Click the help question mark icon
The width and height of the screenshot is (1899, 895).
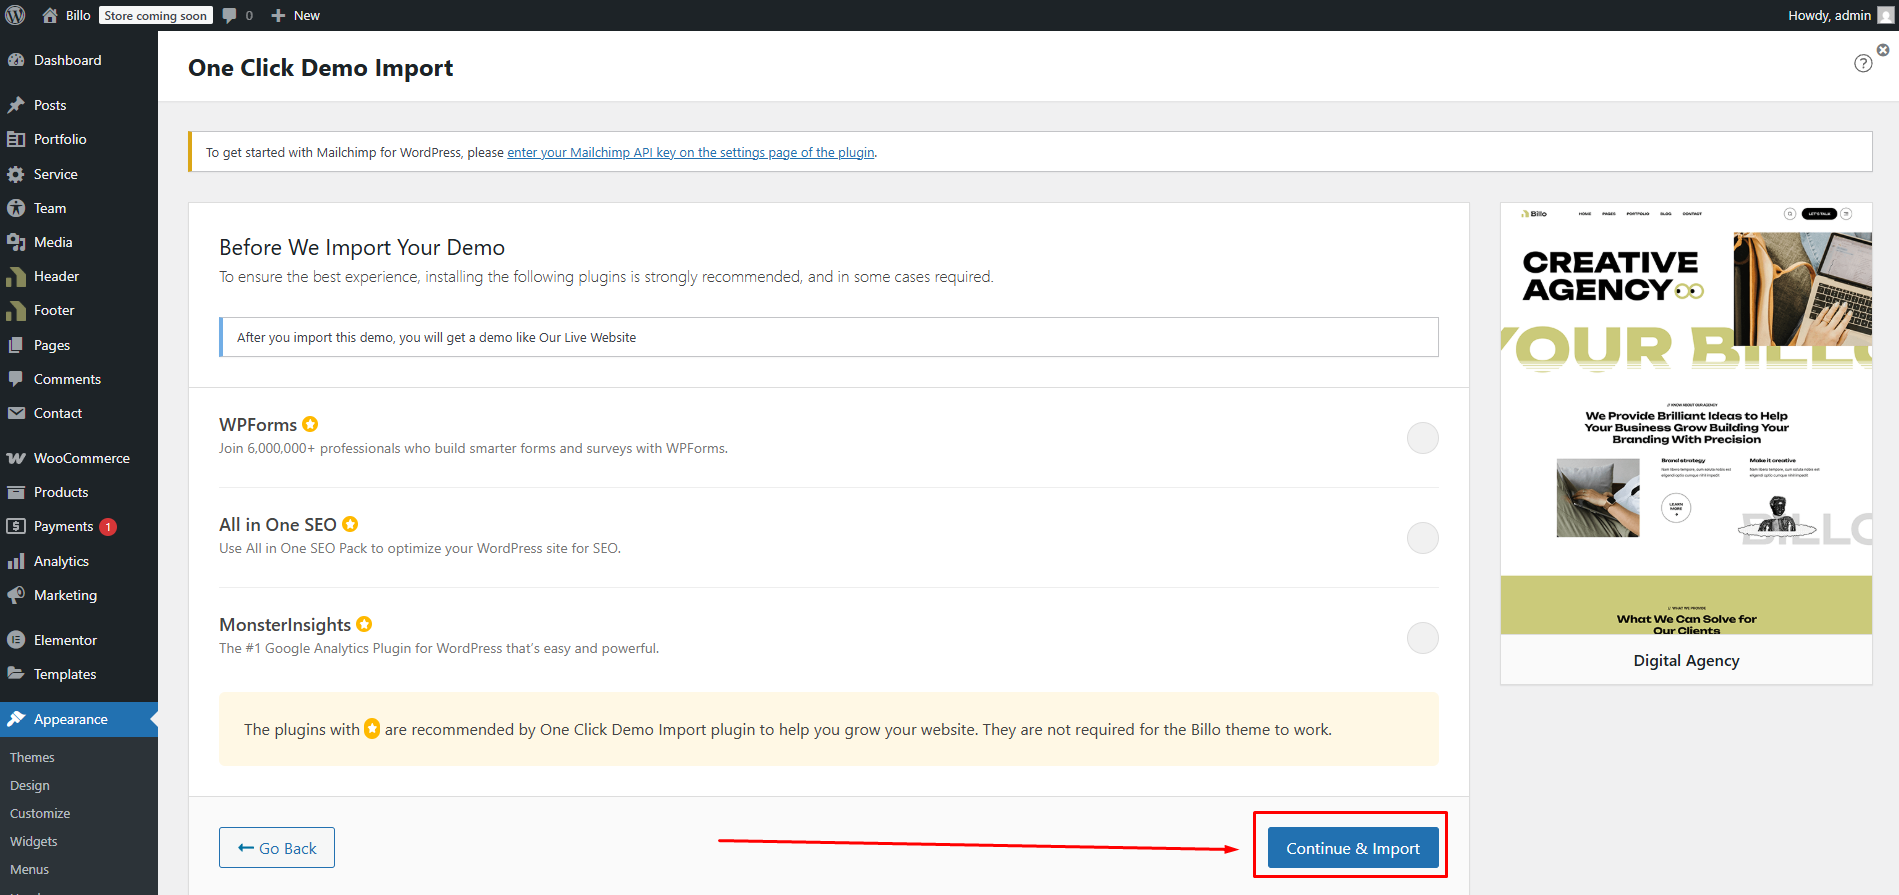pyautogui.click(x=1862, y=63)
